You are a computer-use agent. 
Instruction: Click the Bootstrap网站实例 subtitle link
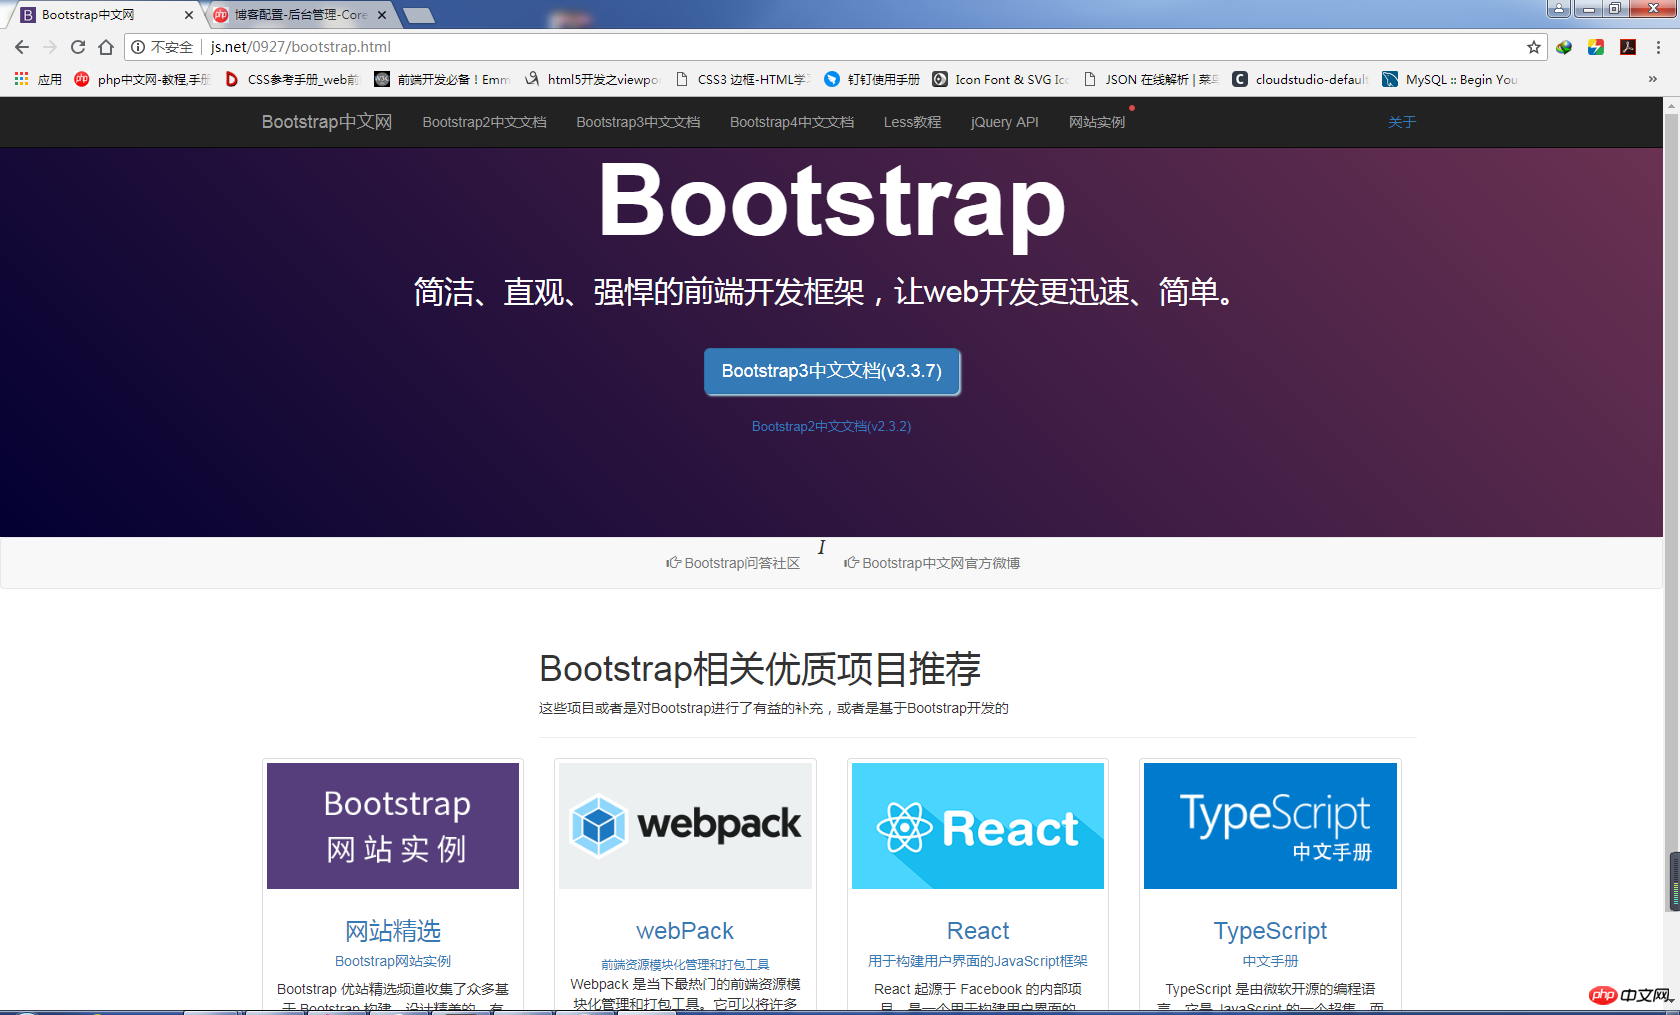tap(393, 961)
